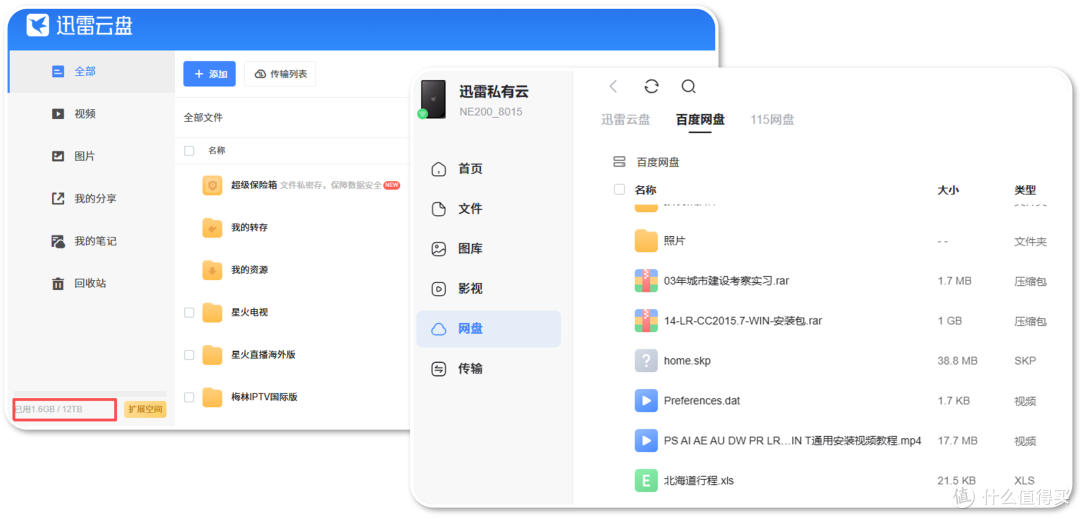
Task: Select file name 北海道行程.xls
Action: (699, 480)
